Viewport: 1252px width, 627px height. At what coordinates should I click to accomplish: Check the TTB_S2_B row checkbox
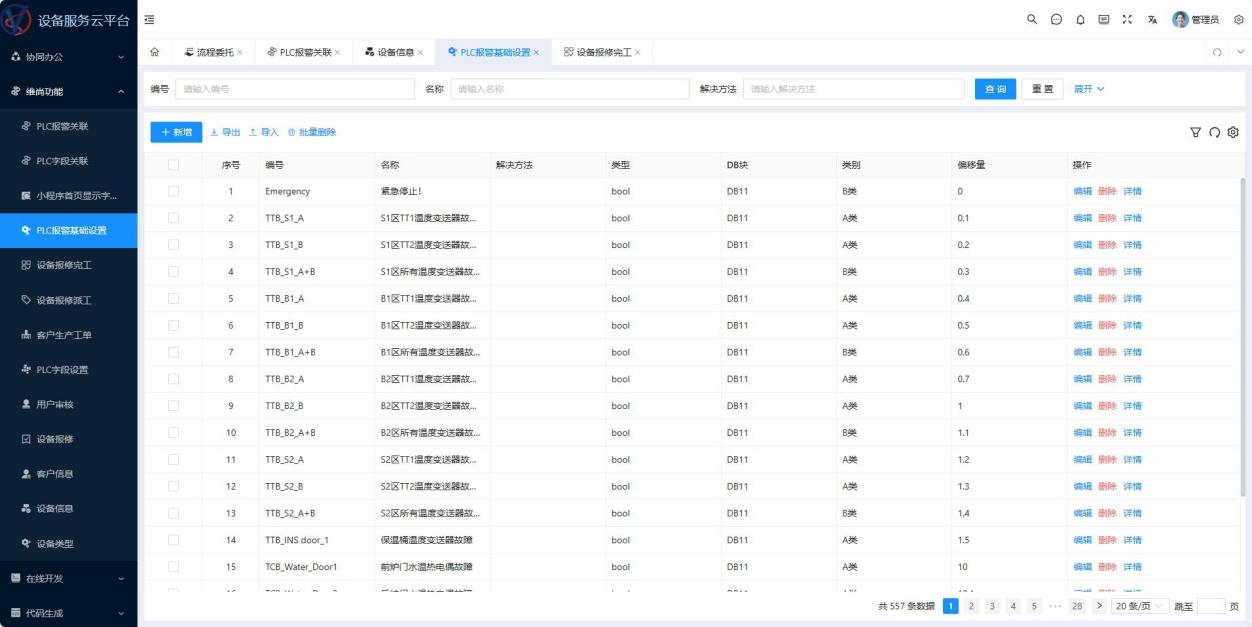click(173, 486)
